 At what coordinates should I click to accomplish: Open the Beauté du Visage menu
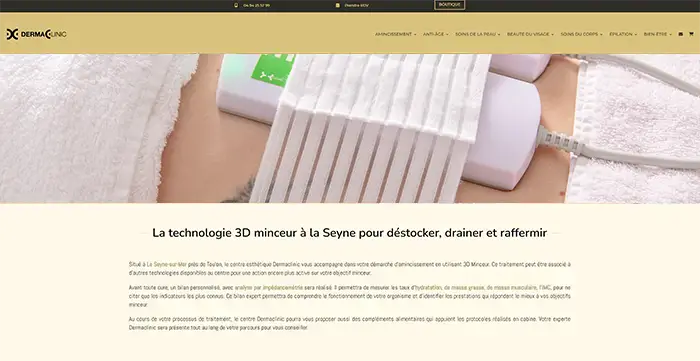528,34
